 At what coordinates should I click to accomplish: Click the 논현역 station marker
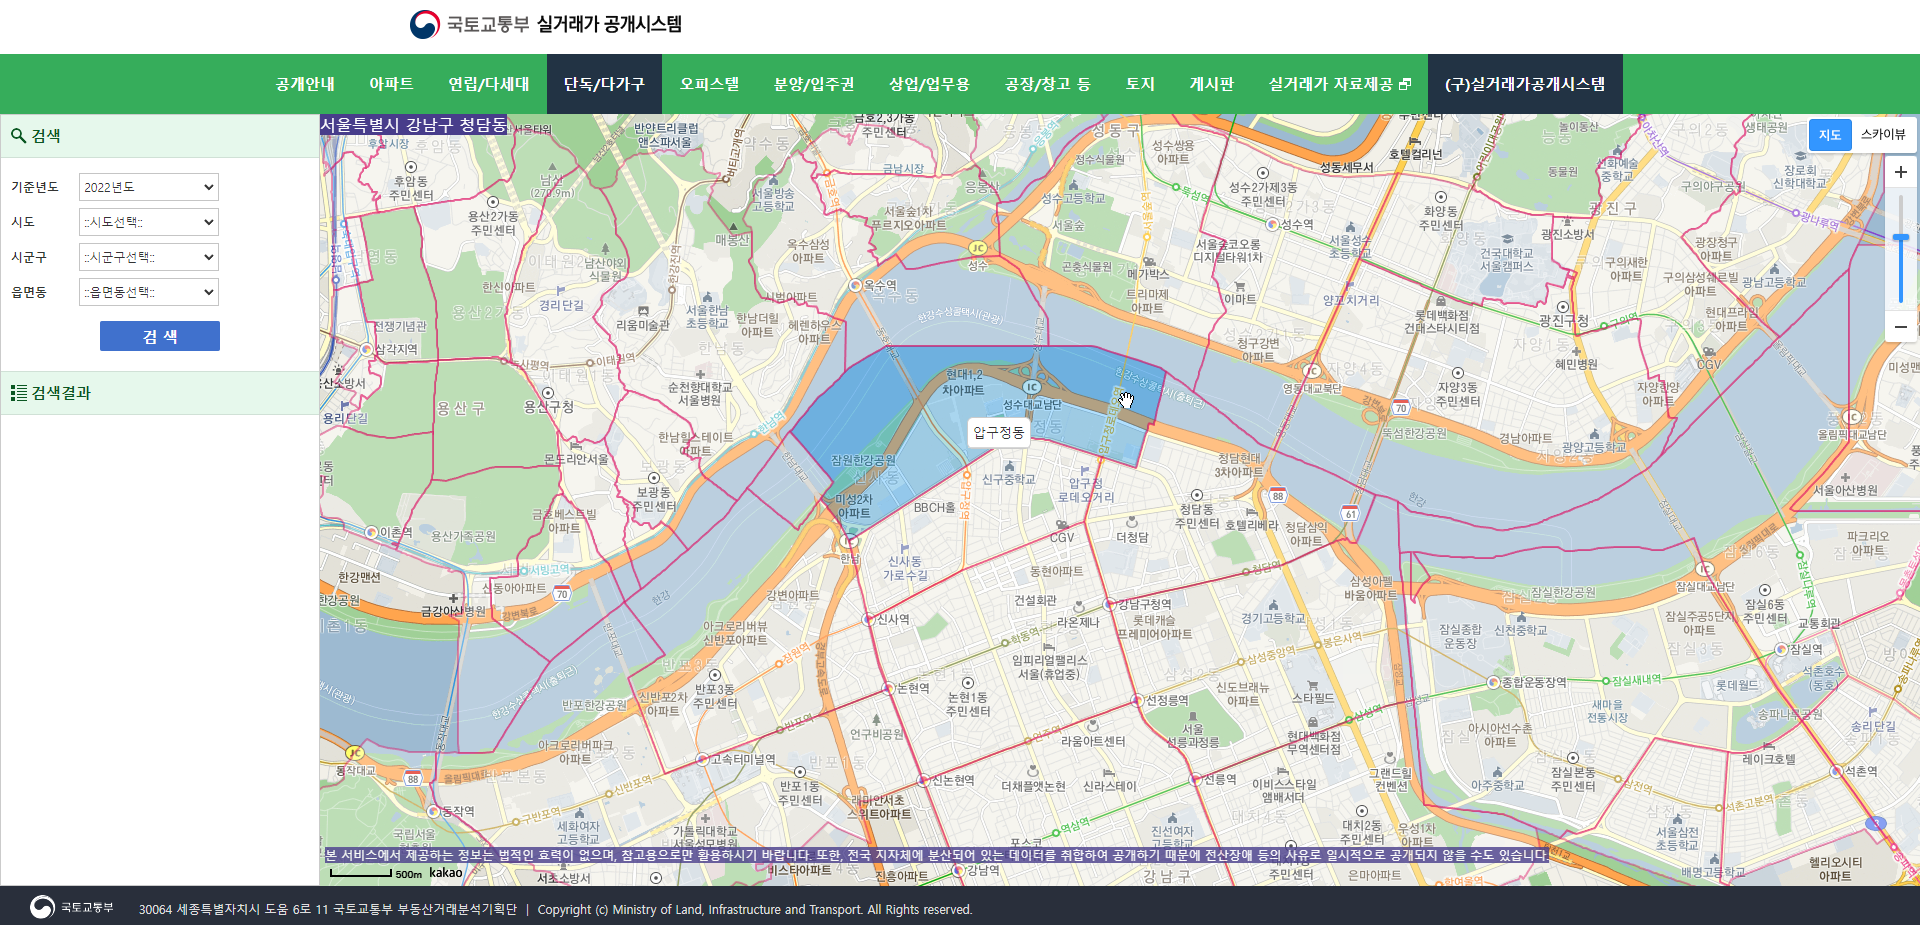889,689
